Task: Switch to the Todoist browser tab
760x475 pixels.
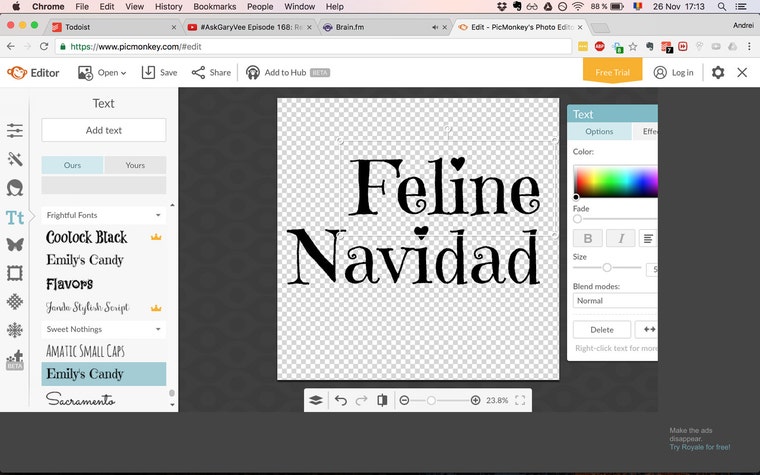Action: click(x=114, y=27)
